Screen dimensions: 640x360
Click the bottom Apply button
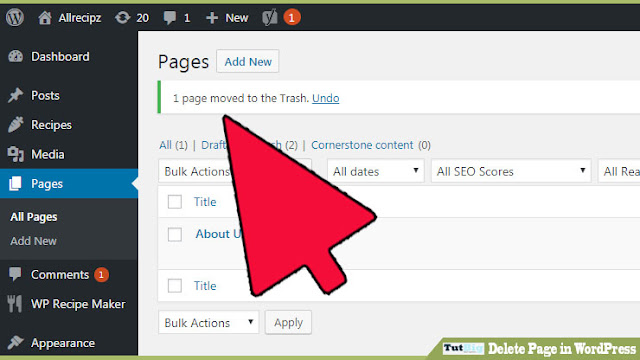288,323
